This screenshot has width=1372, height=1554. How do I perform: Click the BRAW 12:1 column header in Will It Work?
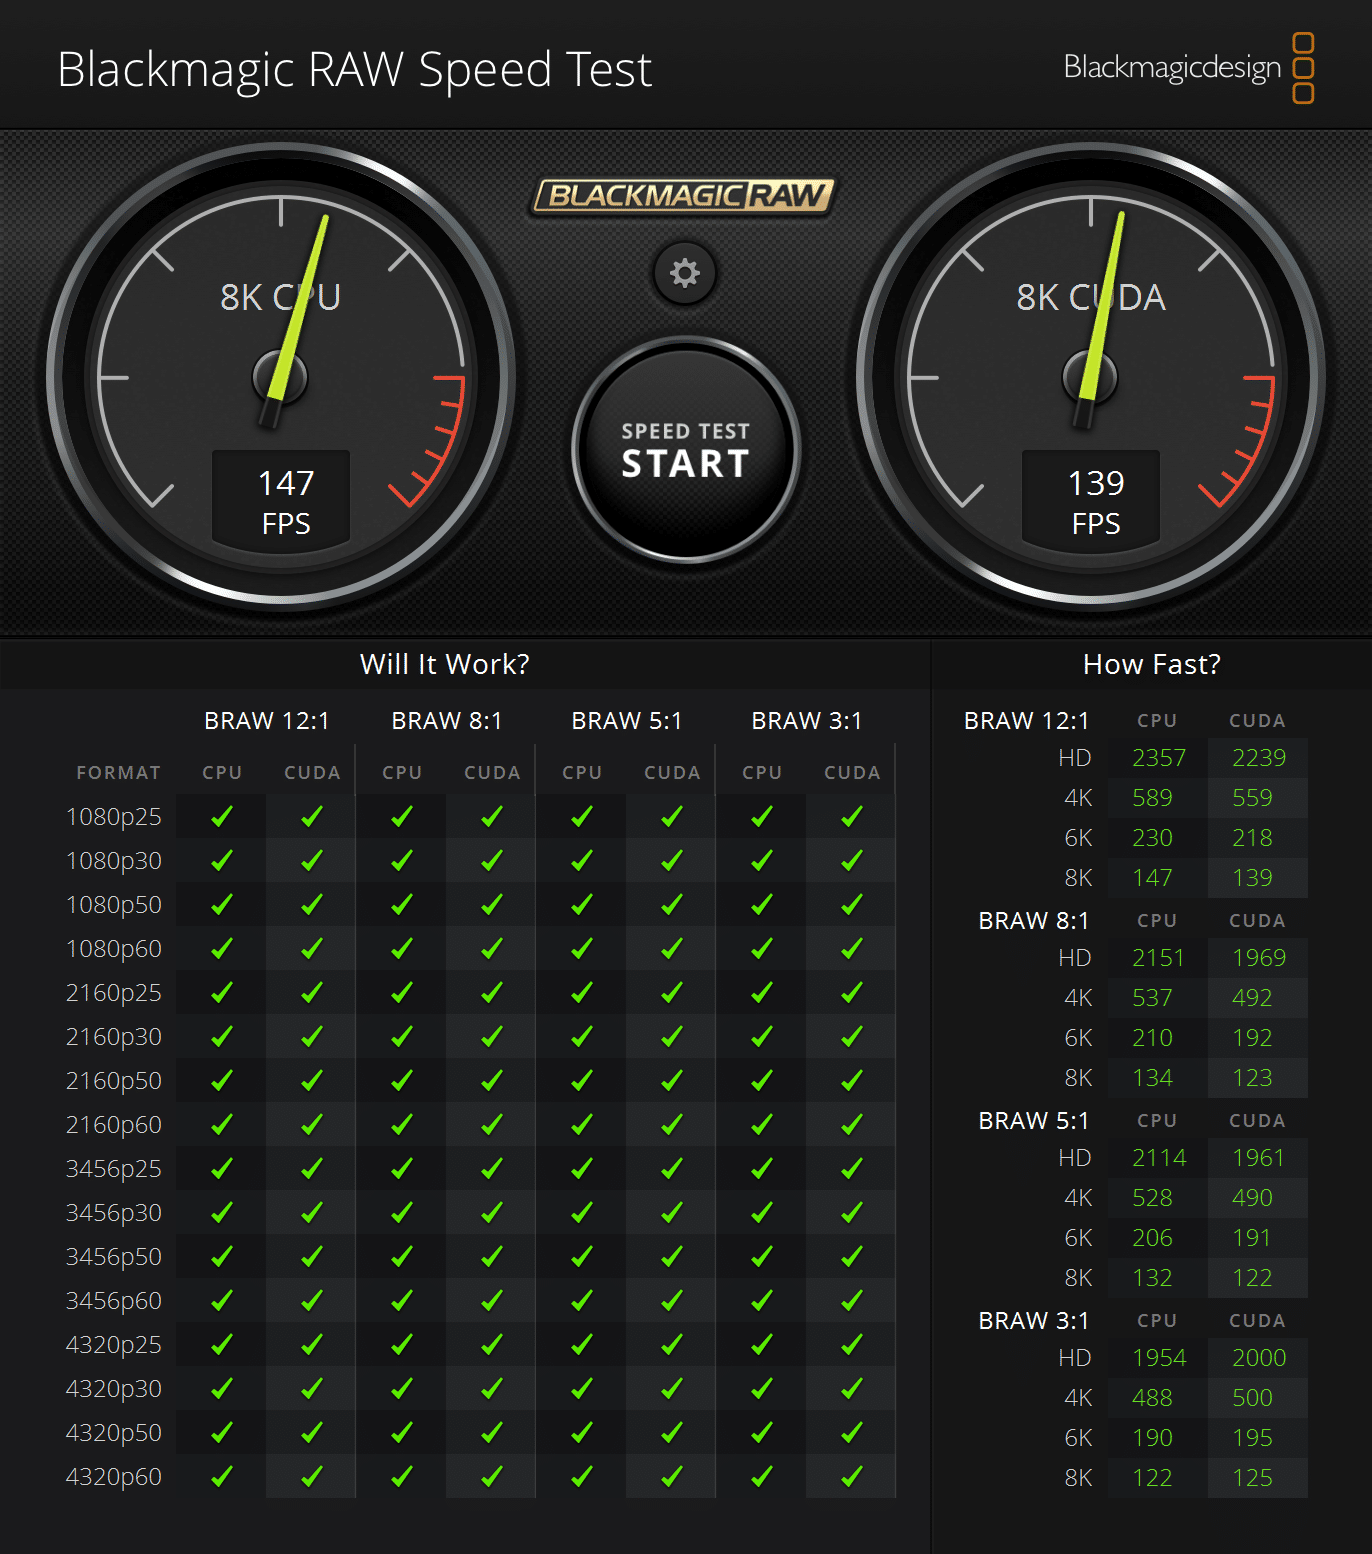[267, 721]
